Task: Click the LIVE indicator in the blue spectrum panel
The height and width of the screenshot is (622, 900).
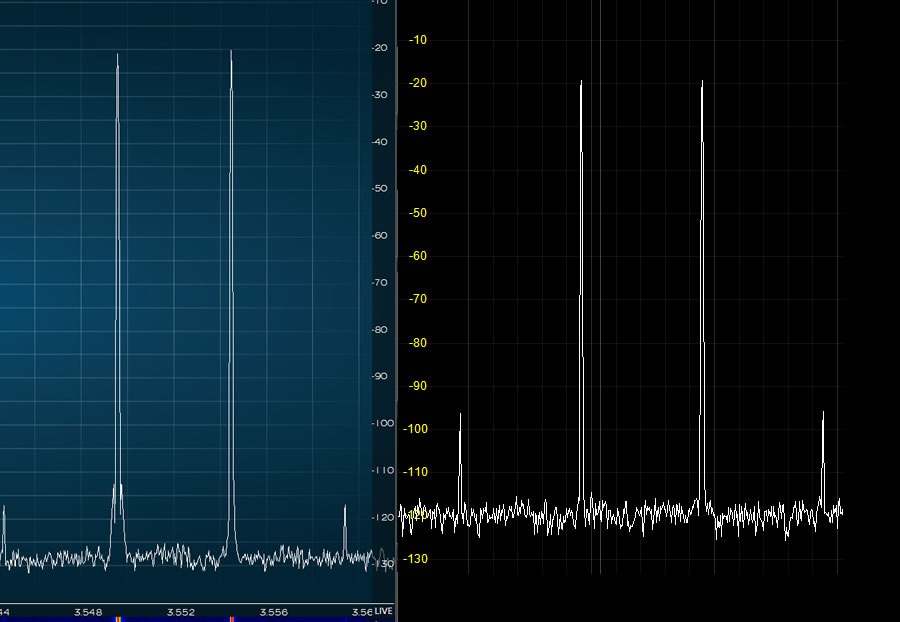Action: 383,611
